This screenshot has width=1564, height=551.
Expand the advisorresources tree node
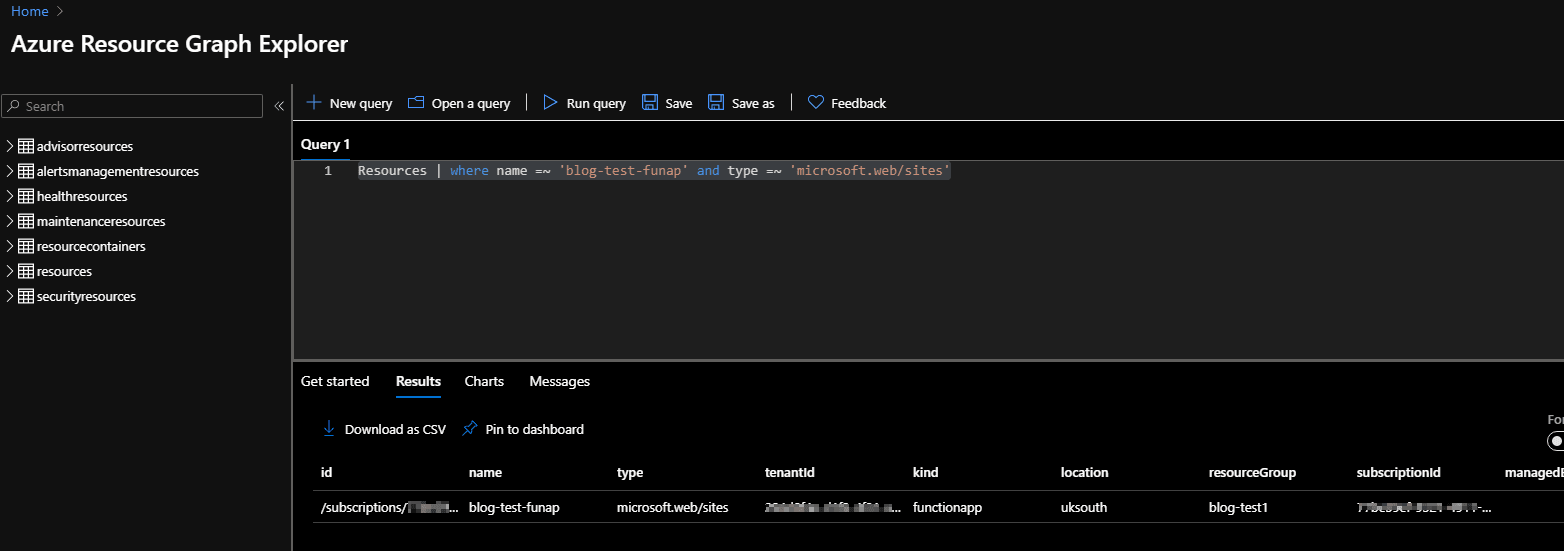[10, 146]
